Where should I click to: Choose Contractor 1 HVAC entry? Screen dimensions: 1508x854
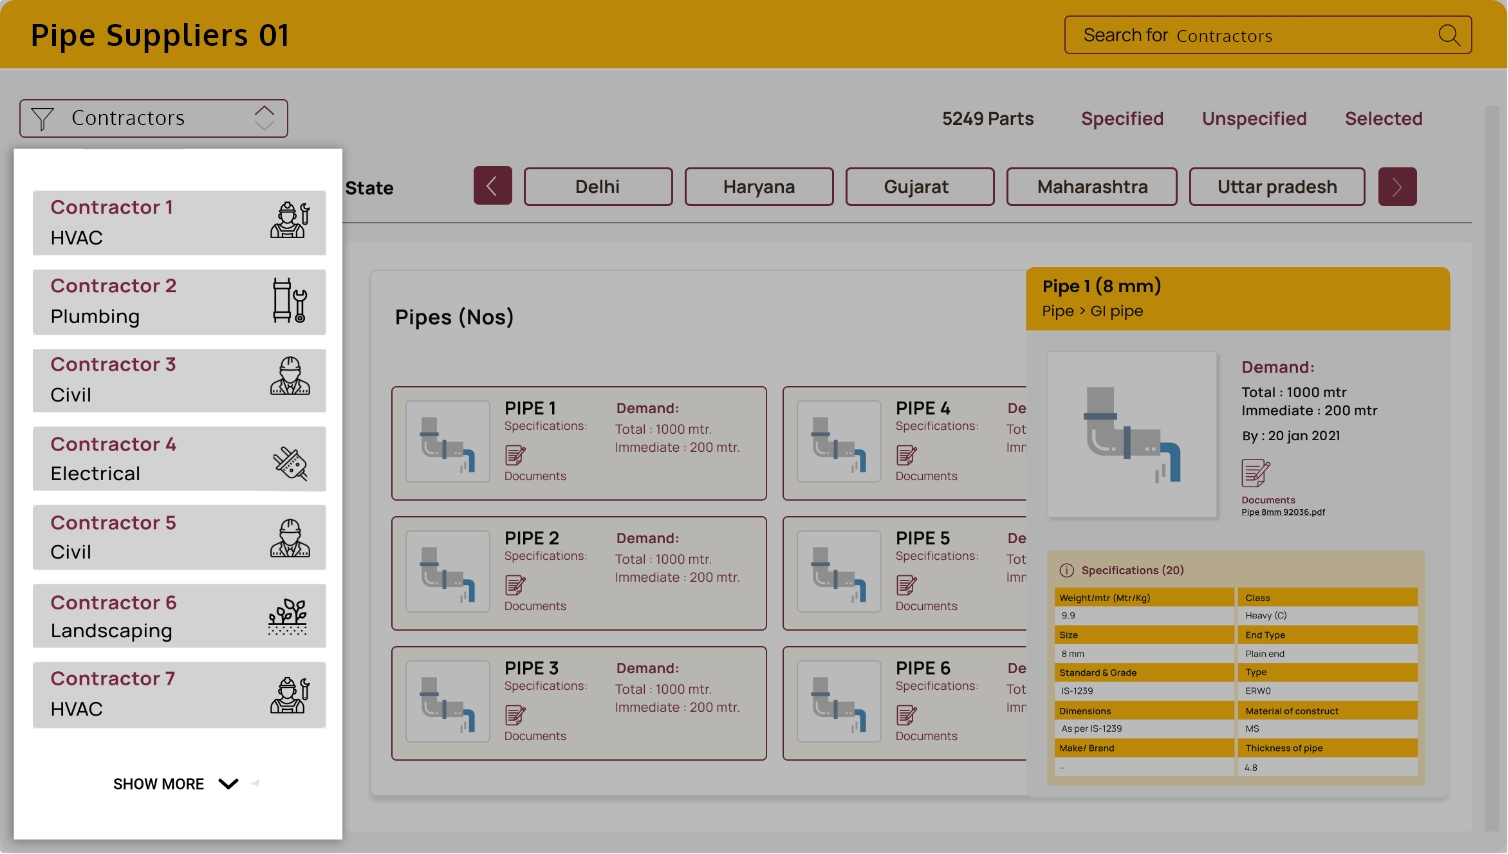(x=179, y=222)
